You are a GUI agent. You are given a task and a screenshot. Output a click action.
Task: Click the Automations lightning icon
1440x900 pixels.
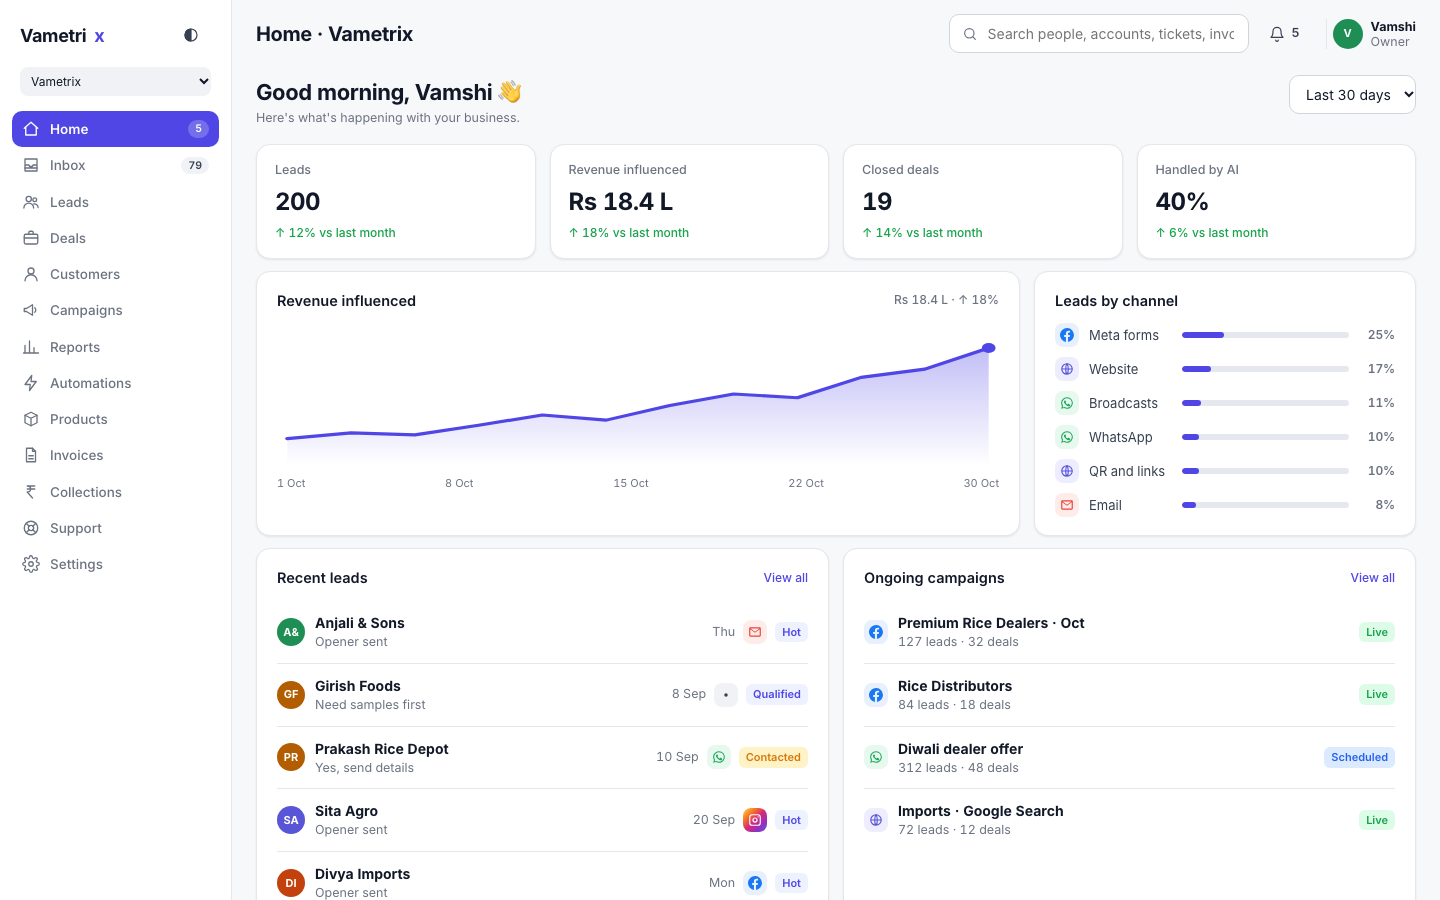[x=31, y=383]
